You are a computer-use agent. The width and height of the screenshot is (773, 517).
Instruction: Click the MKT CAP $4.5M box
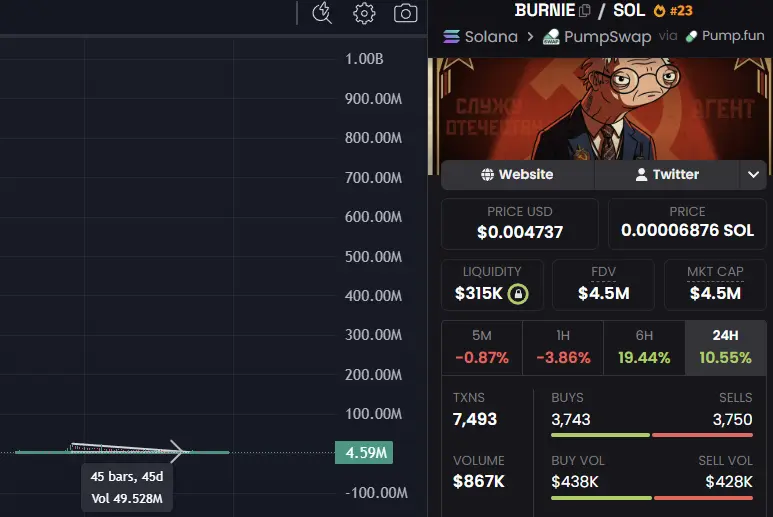(715, 285)
